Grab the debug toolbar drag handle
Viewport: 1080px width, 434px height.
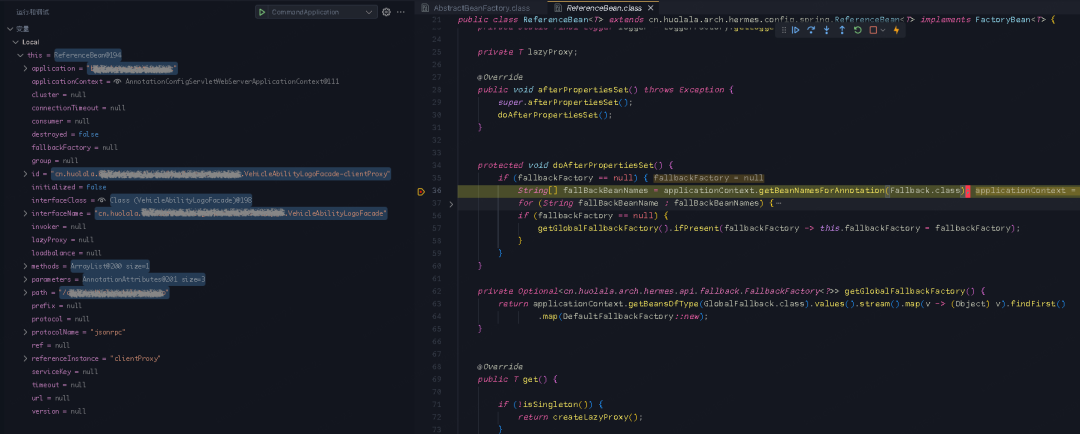click(783, 30)
